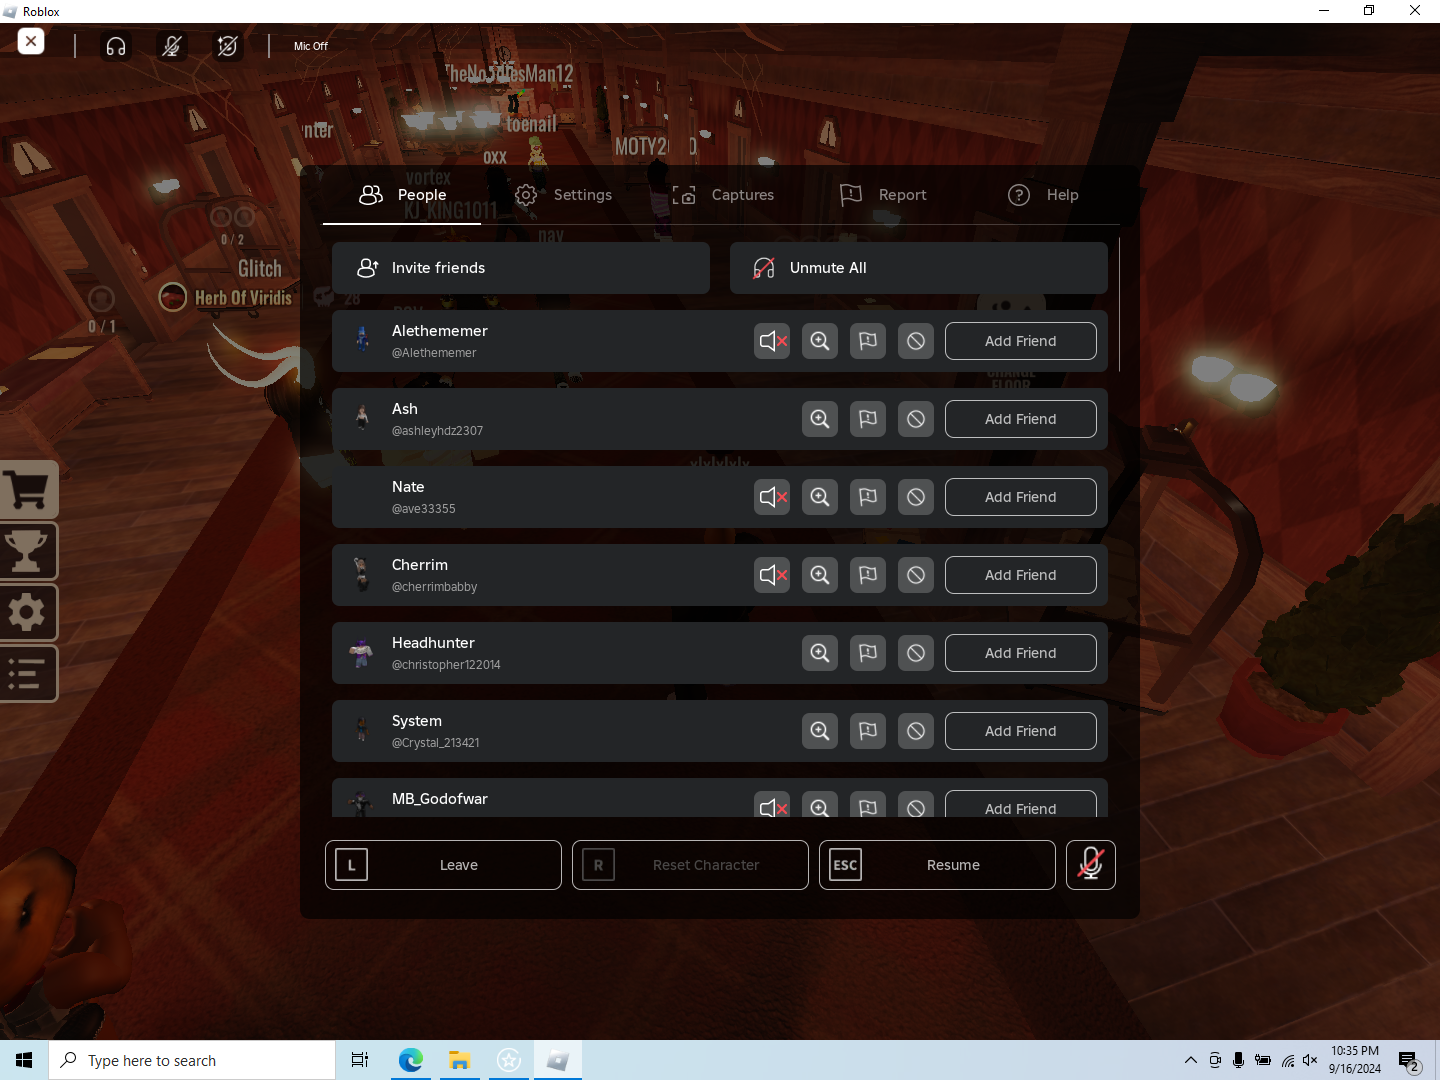The image size is (1440, 1080).
Task: Click the Invite friends button
Action: click(x=521, y=268)
